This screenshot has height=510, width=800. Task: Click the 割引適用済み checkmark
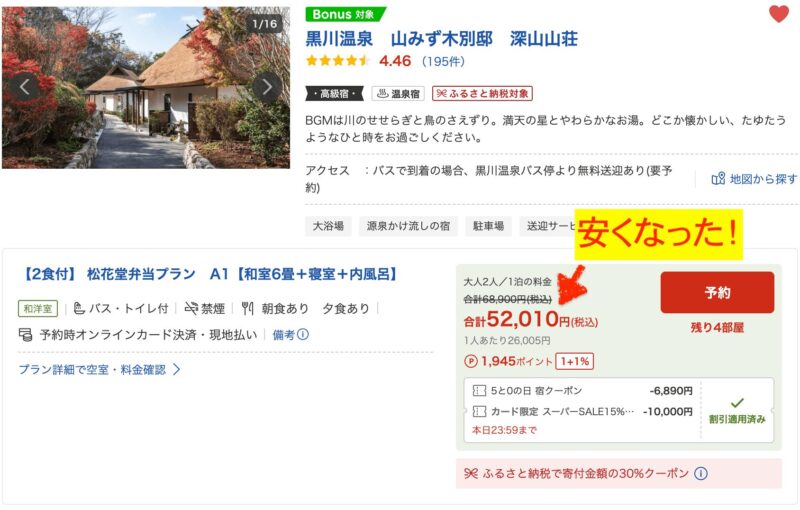click(737, 403)
